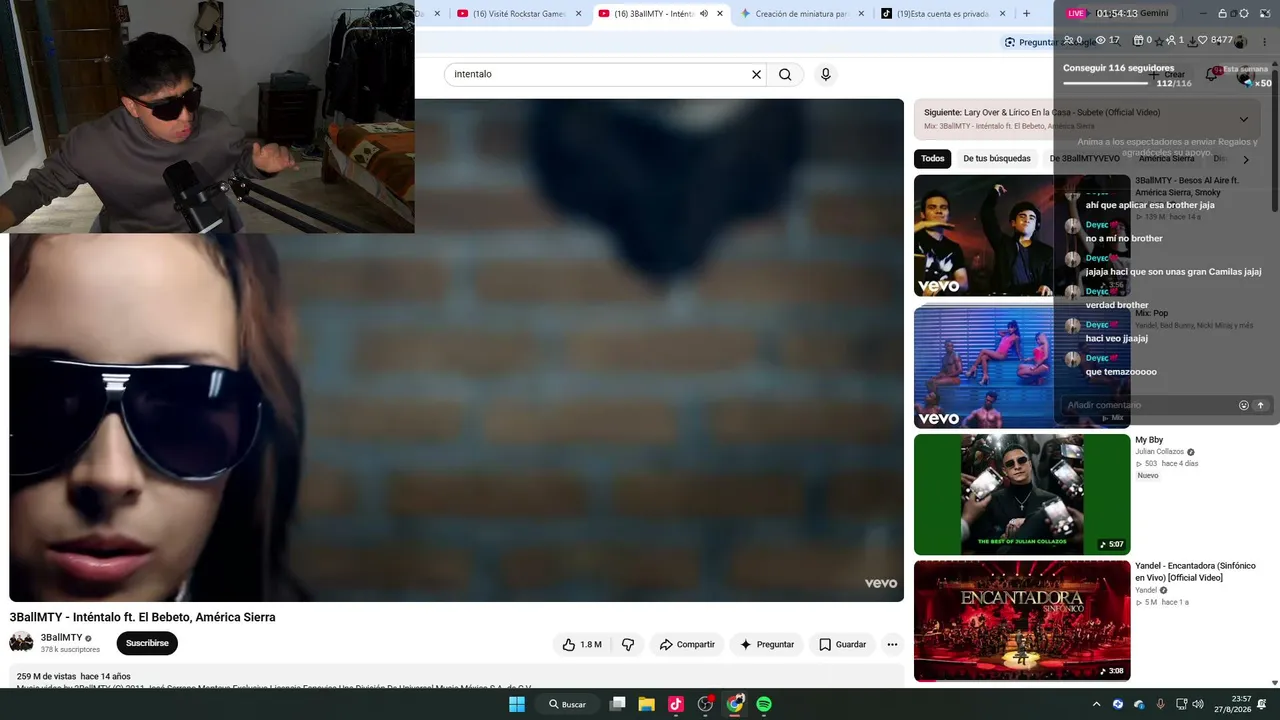Play the My Bby video thumbnail
This screenshot has width=1280, height=720.
[1022, 495]
